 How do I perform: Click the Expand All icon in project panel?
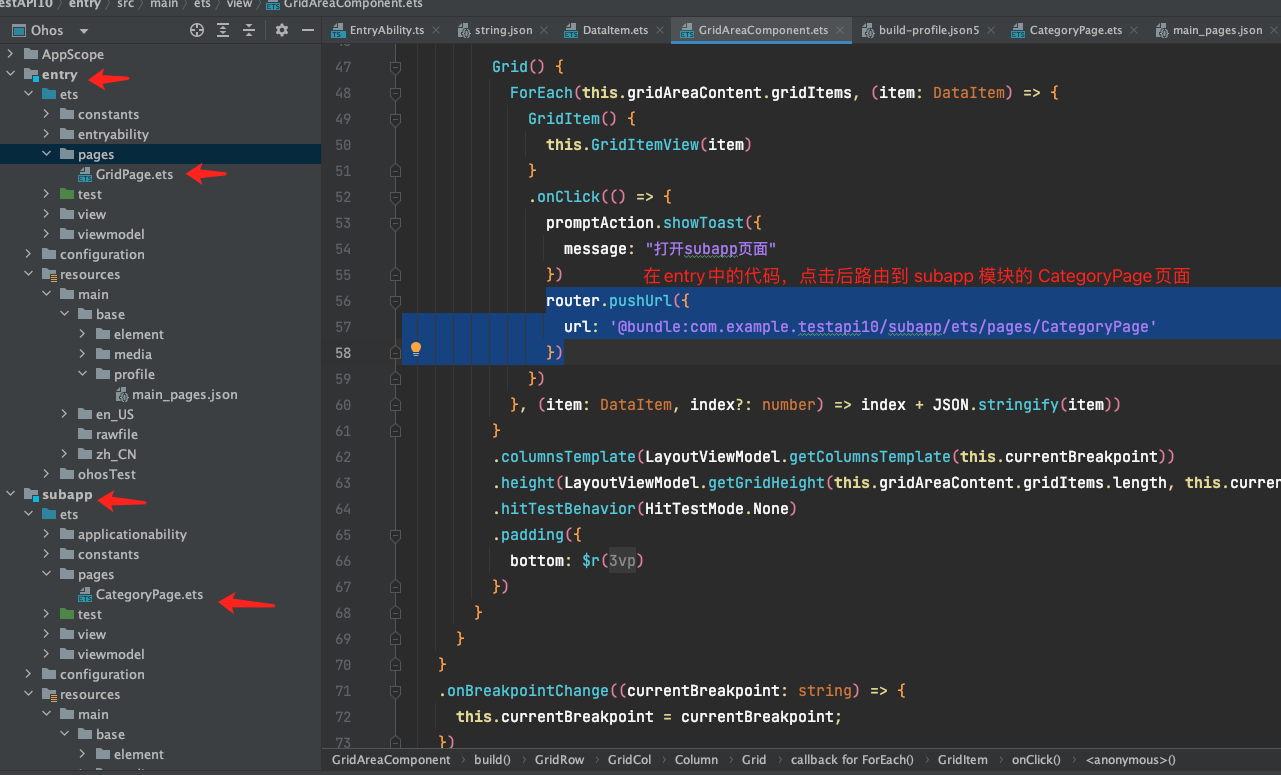pyautogui.click(x=223, y=30)
